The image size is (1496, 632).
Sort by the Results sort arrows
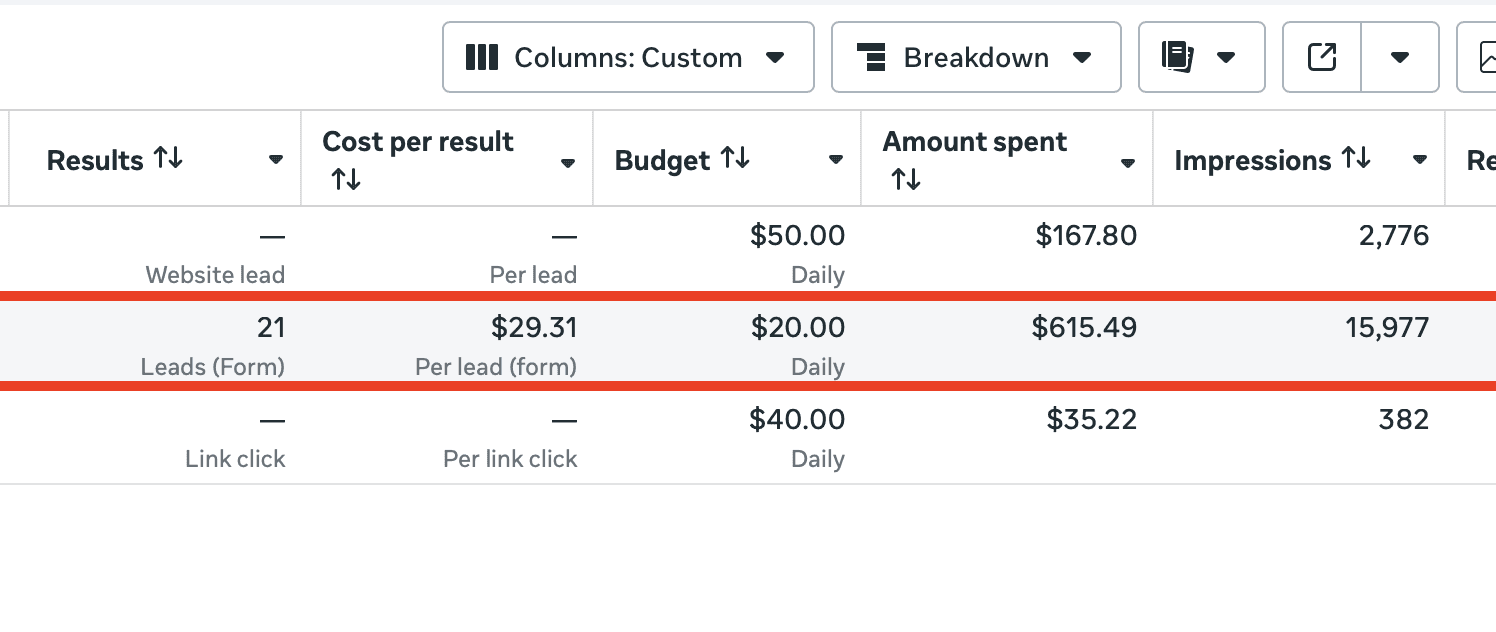[x=168, y=158]
